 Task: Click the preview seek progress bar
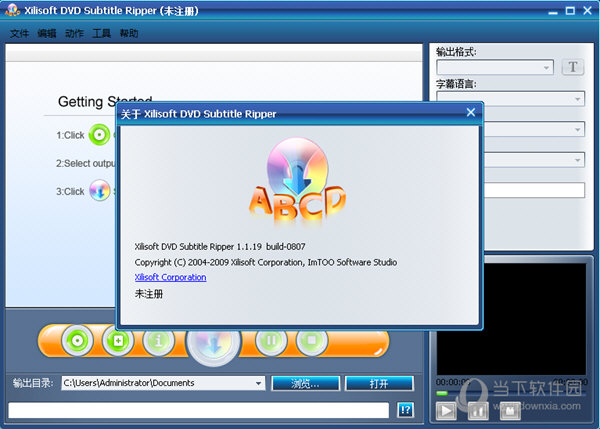click(x=512, y=393)
